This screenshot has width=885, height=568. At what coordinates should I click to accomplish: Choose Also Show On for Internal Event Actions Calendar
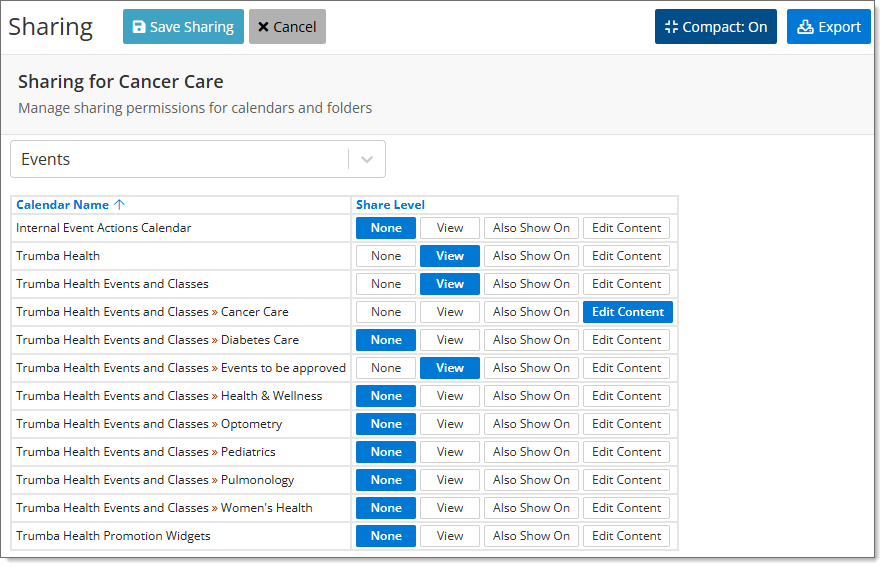coord(531,228)
